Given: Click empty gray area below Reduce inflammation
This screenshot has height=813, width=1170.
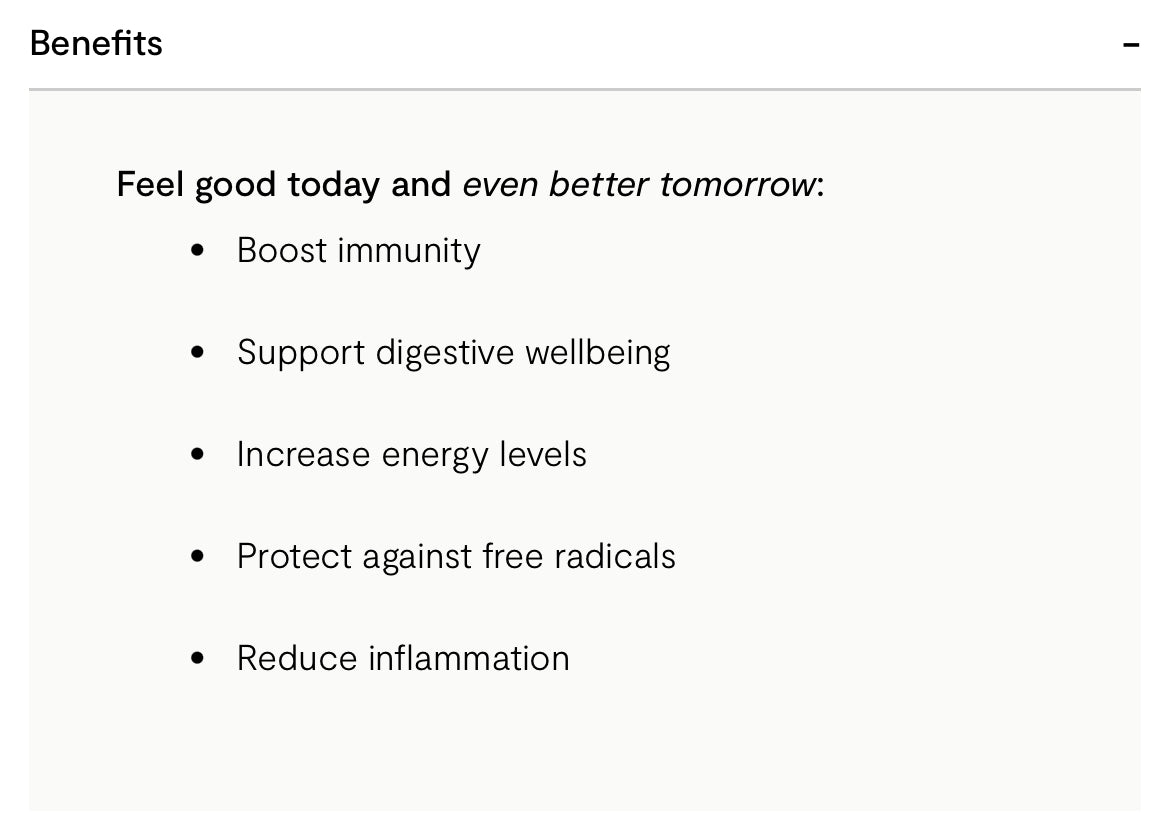Looking at the screenshot, I should pyautogui.click(x=584, y=750).
